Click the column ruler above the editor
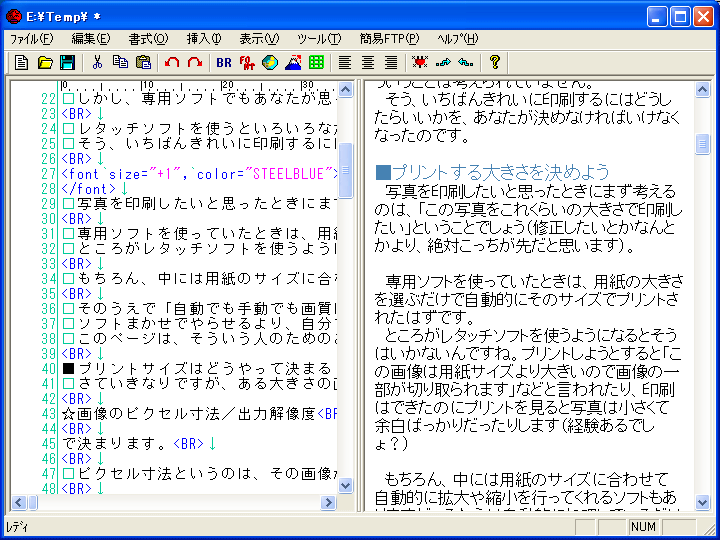The image size is (720, 540). [x=198, y=85]
